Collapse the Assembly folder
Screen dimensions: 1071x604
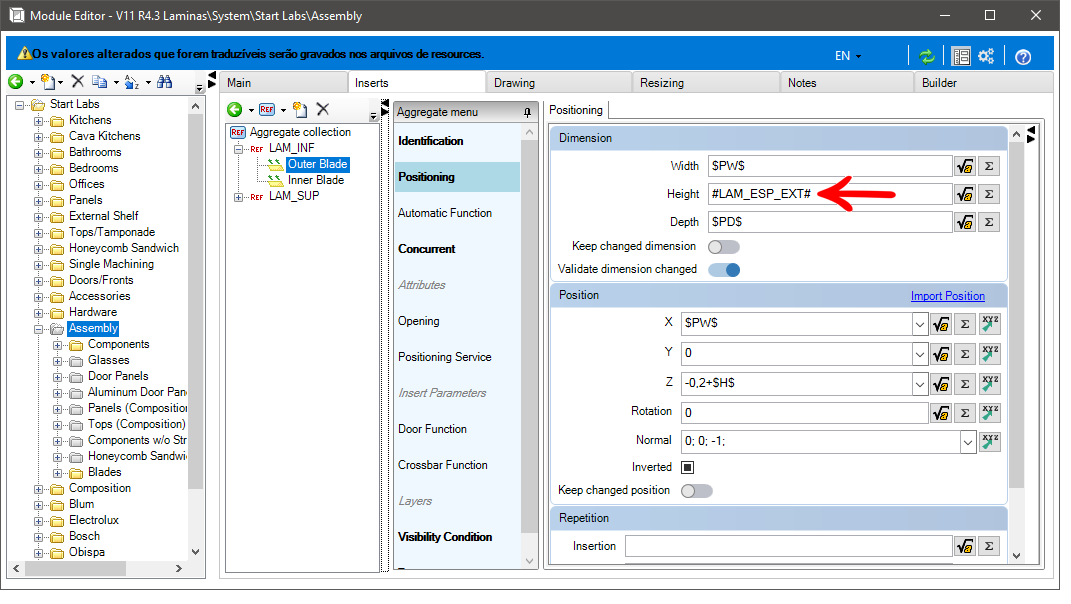39,329
